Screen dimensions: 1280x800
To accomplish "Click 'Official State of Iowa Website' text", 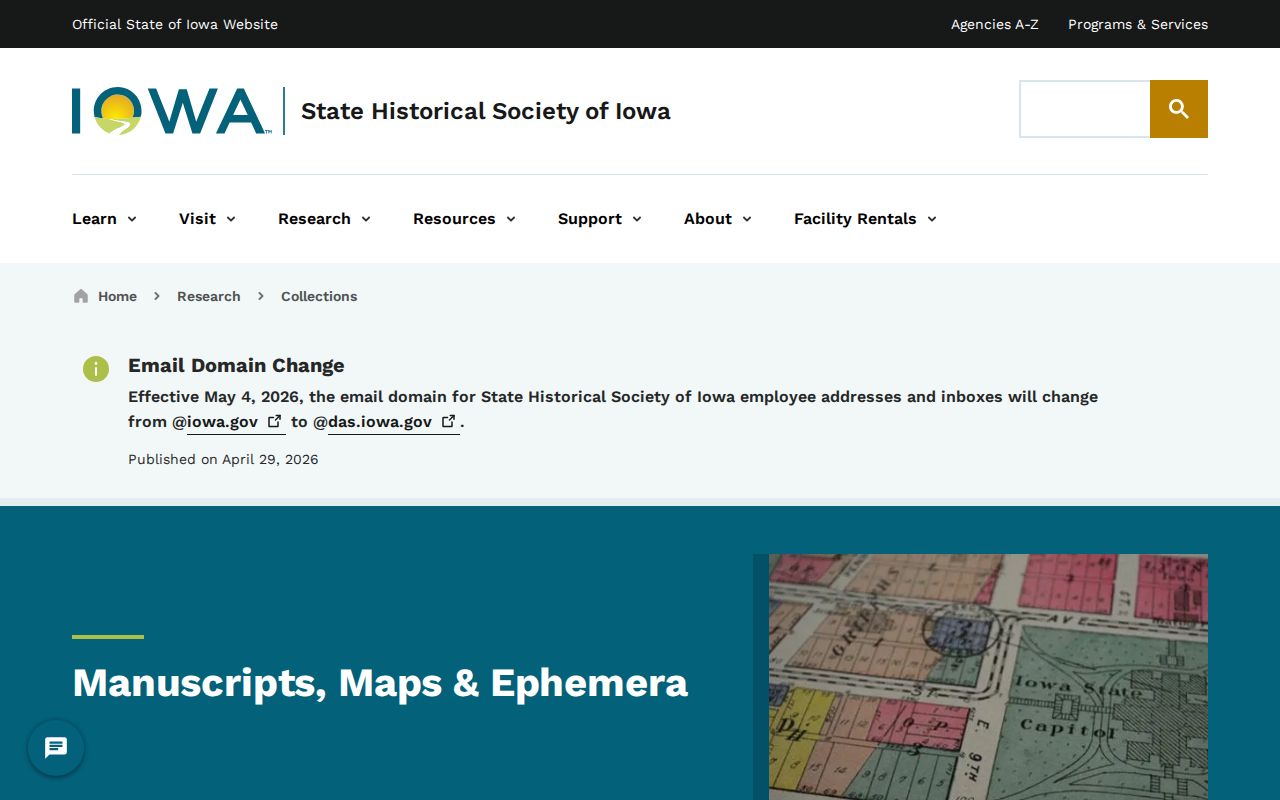I will pos(175,24).
